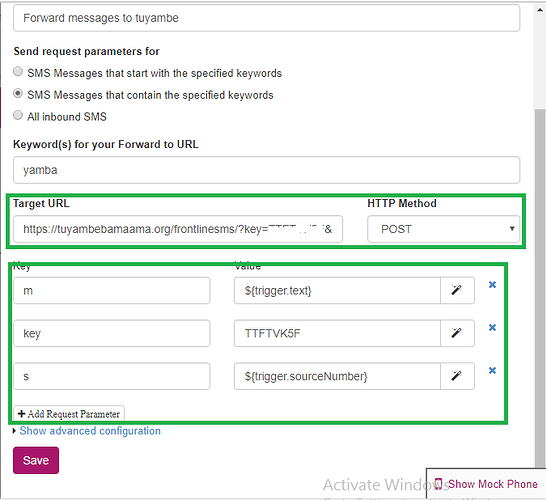546x500 pixels.
Task: Edit the value field 'TTFTVK5F'
Action: coord(337,333)
